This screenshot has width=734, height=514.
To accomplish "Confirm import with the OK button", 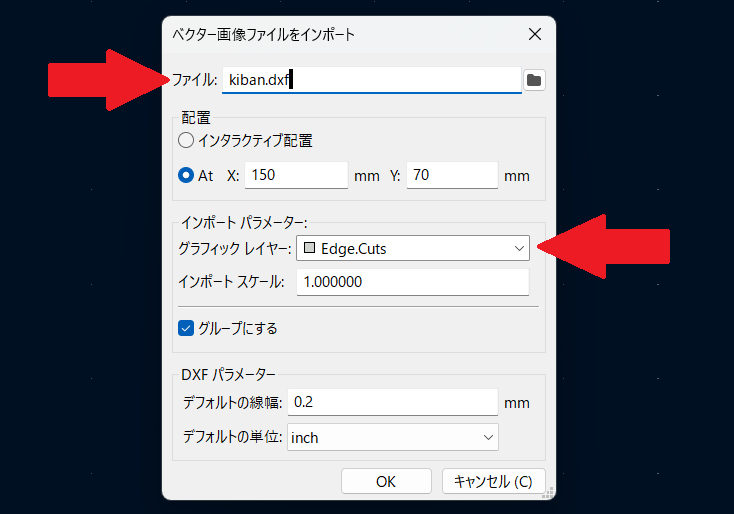I will pos(386,481).
